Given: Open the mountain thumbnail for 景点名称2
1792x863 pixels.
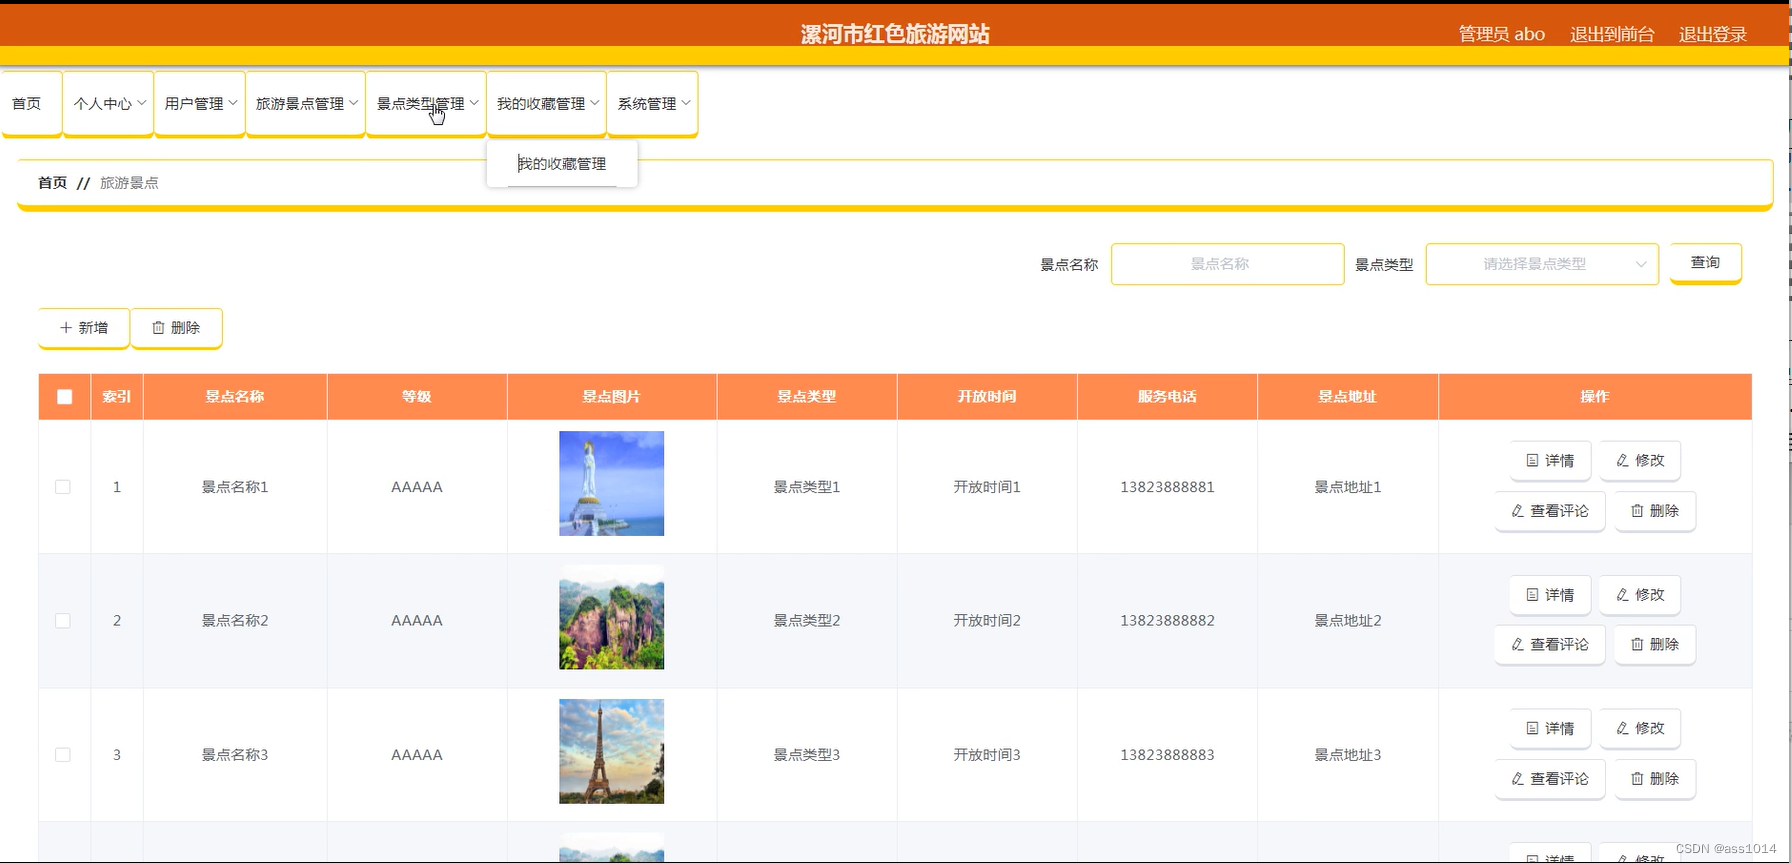Looking at the screenshot, I should 611,617.
